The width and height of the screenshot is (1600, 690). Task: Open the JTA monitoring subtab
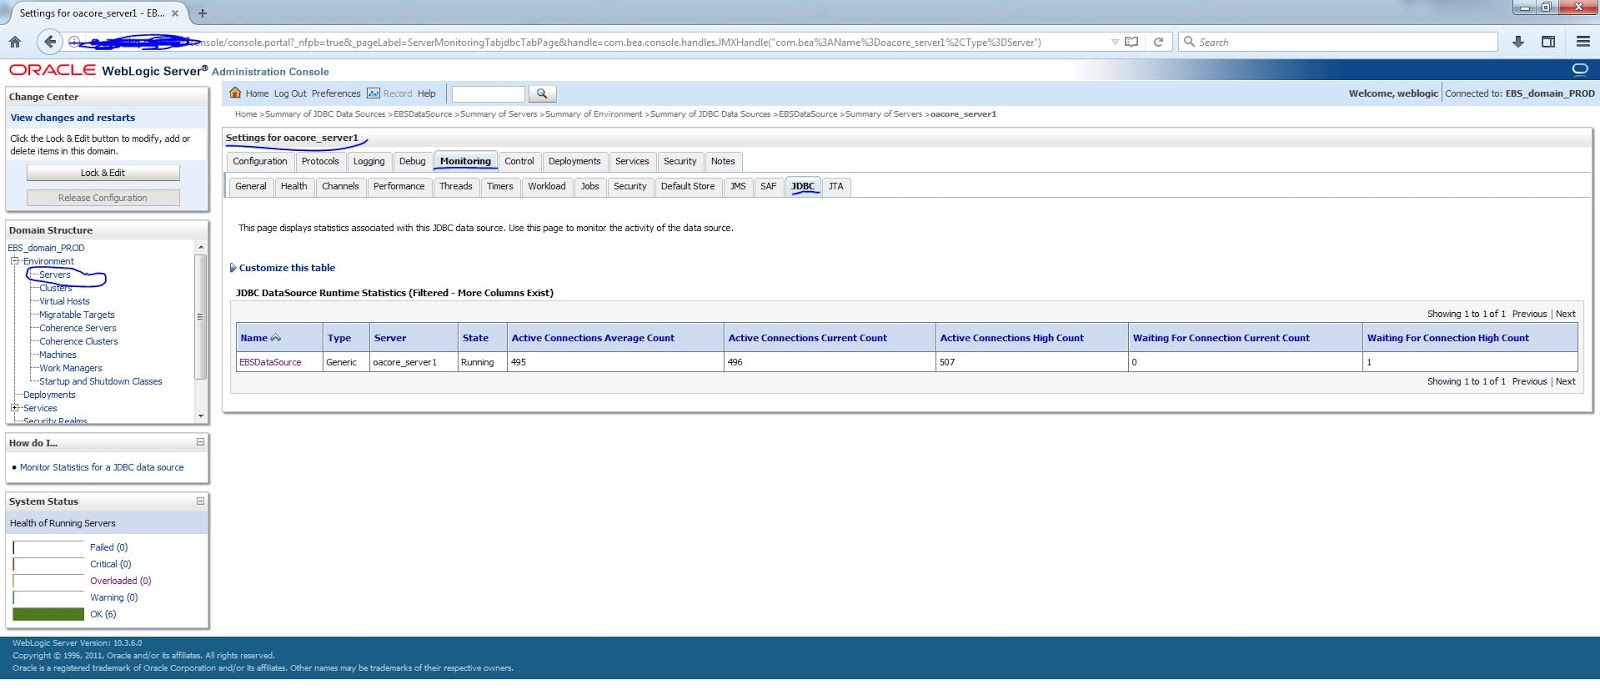(836, 186)
